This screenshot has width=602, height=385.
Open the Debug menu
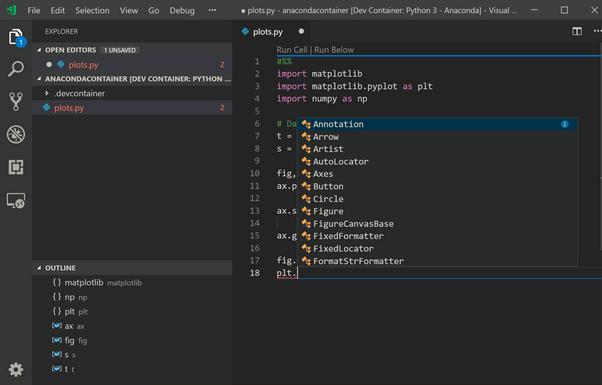pyautogui.click(x=182, y=10)
